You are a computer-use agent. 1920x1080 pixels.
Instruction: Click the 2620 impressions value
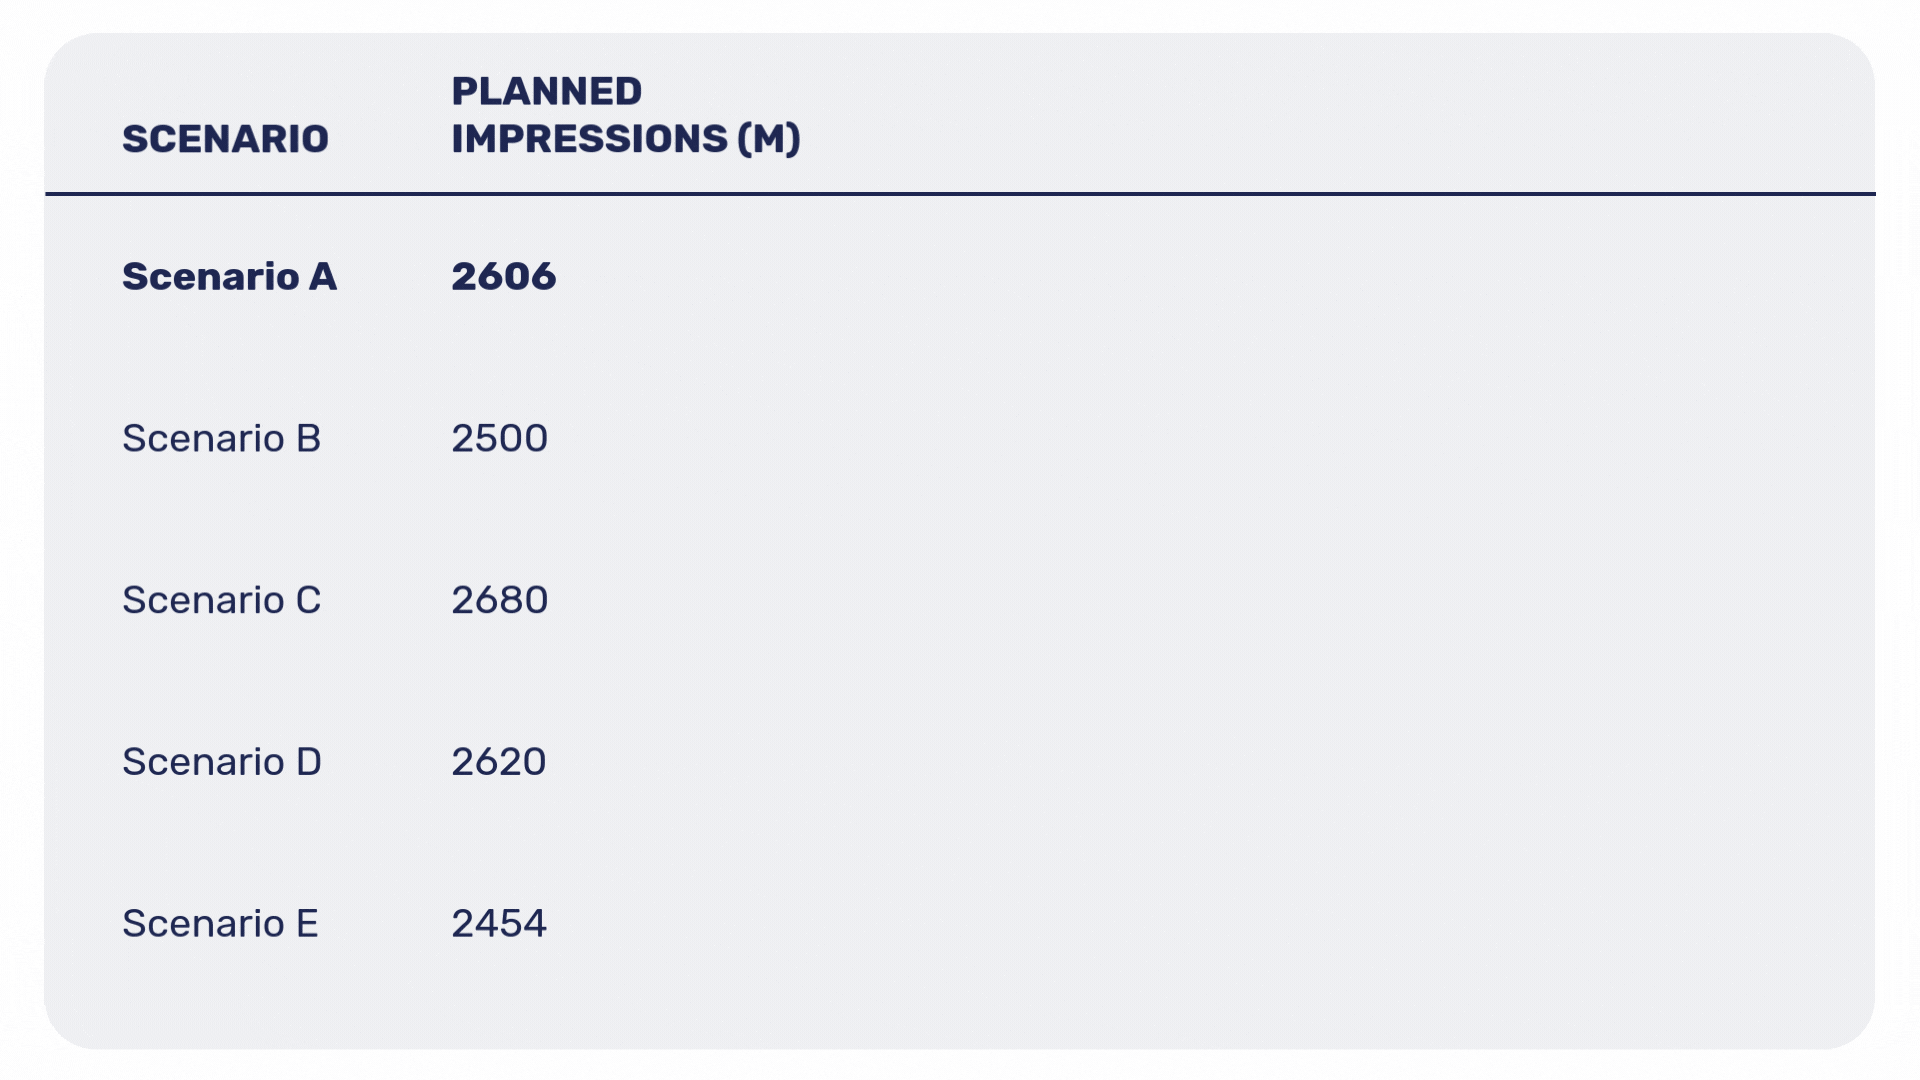498,763
